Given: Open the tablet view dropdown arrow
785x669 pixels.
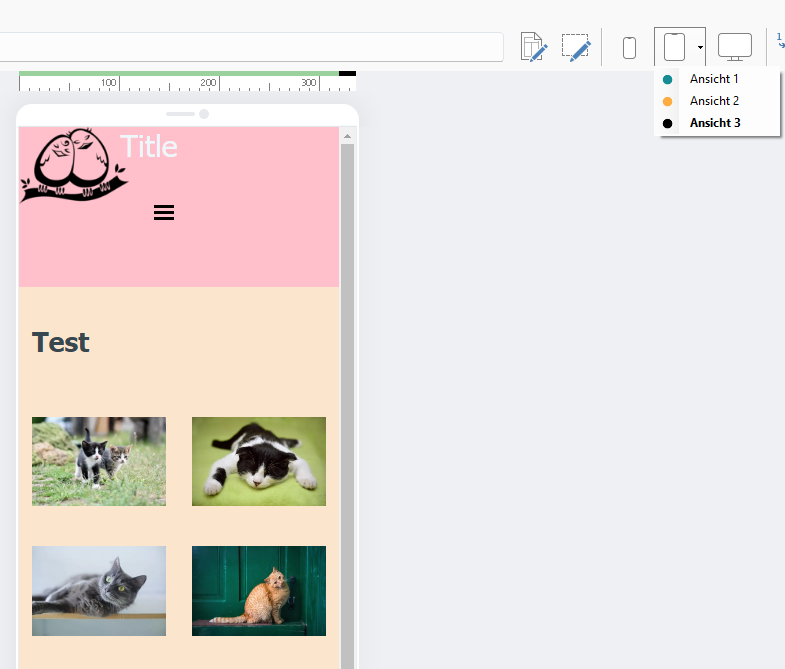Looking at the screenshot, I should [700, 47].
